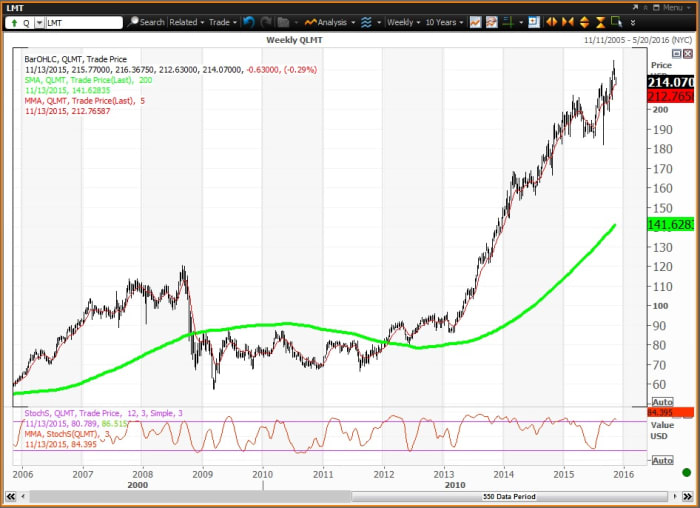
Task: Click the green status dot at bottom right
Action: tap(687, 472)
